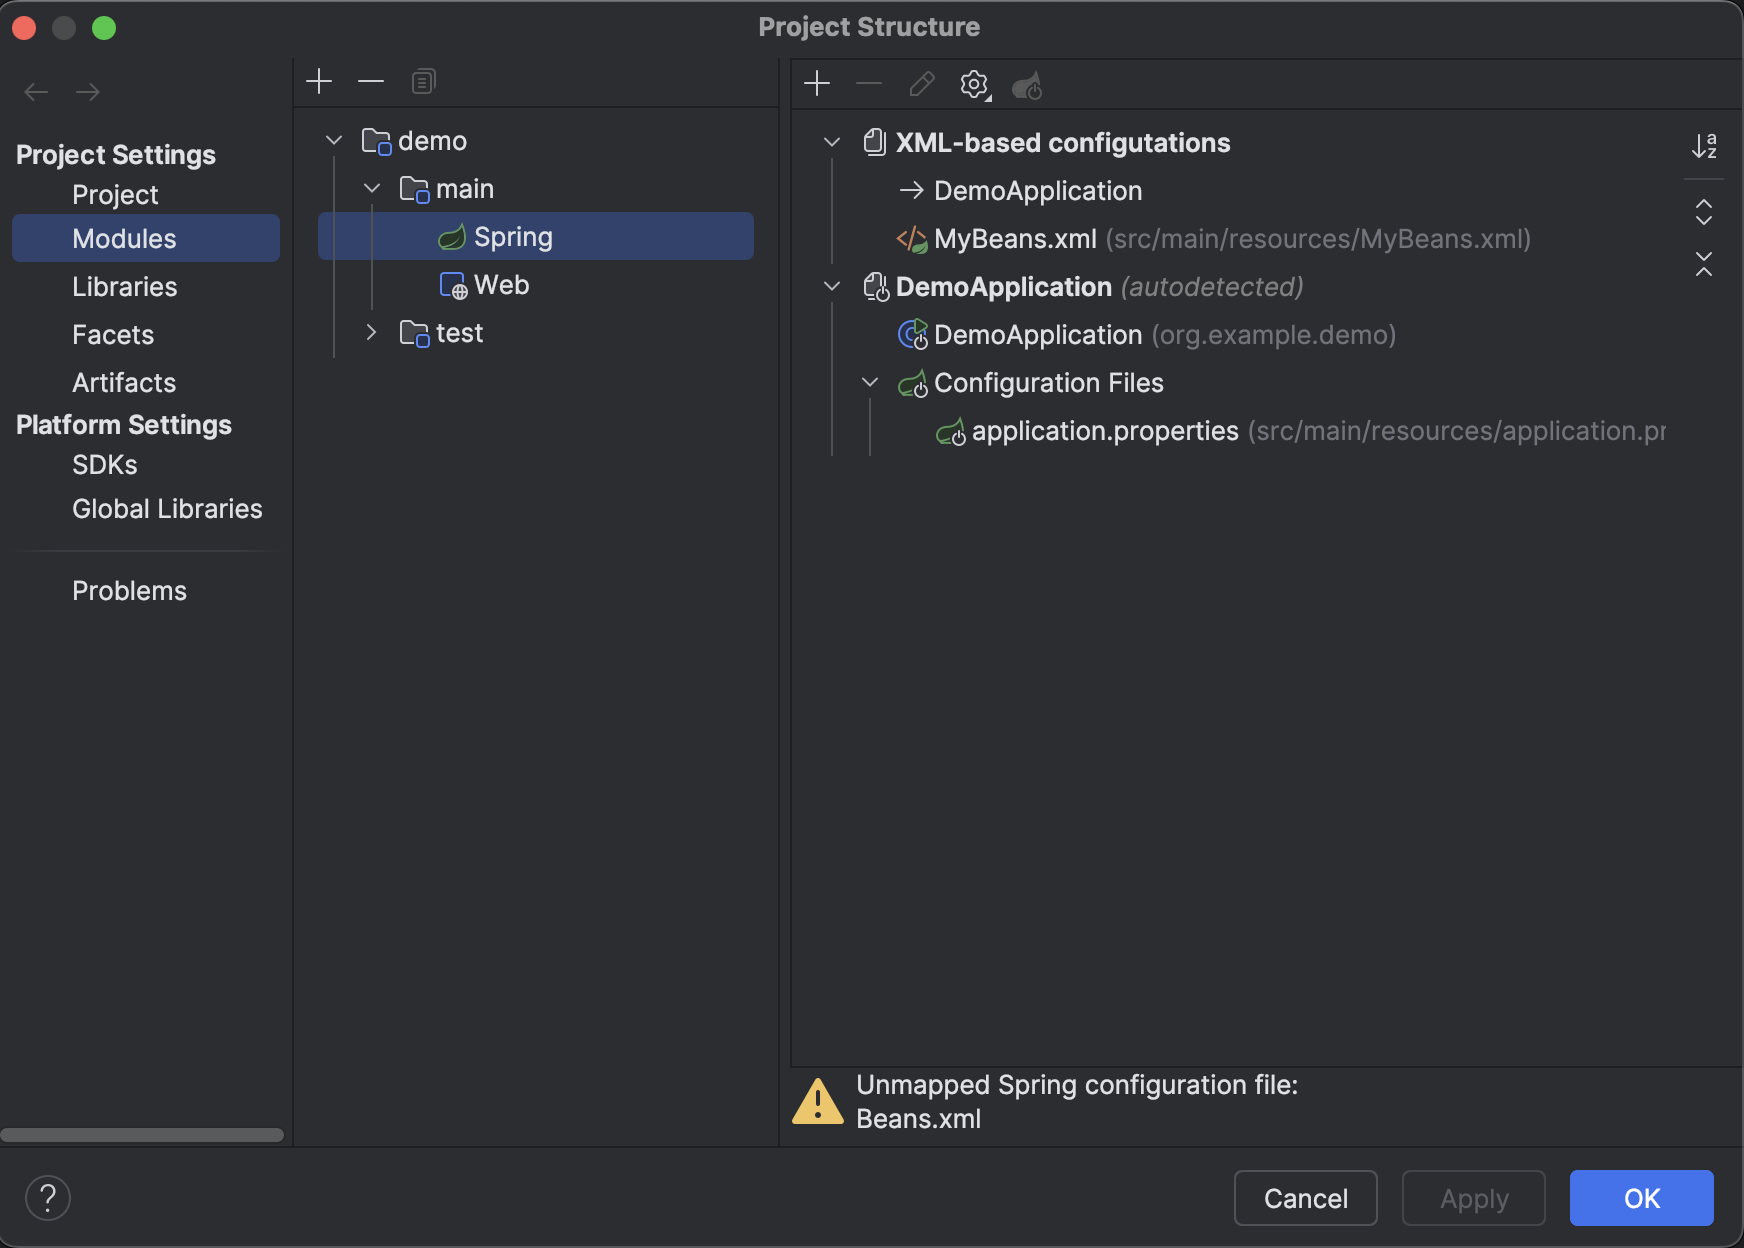The height and width of the screenshot is (1248, 1744).
Task: Open the Libraries settings section
Action: 124,287
